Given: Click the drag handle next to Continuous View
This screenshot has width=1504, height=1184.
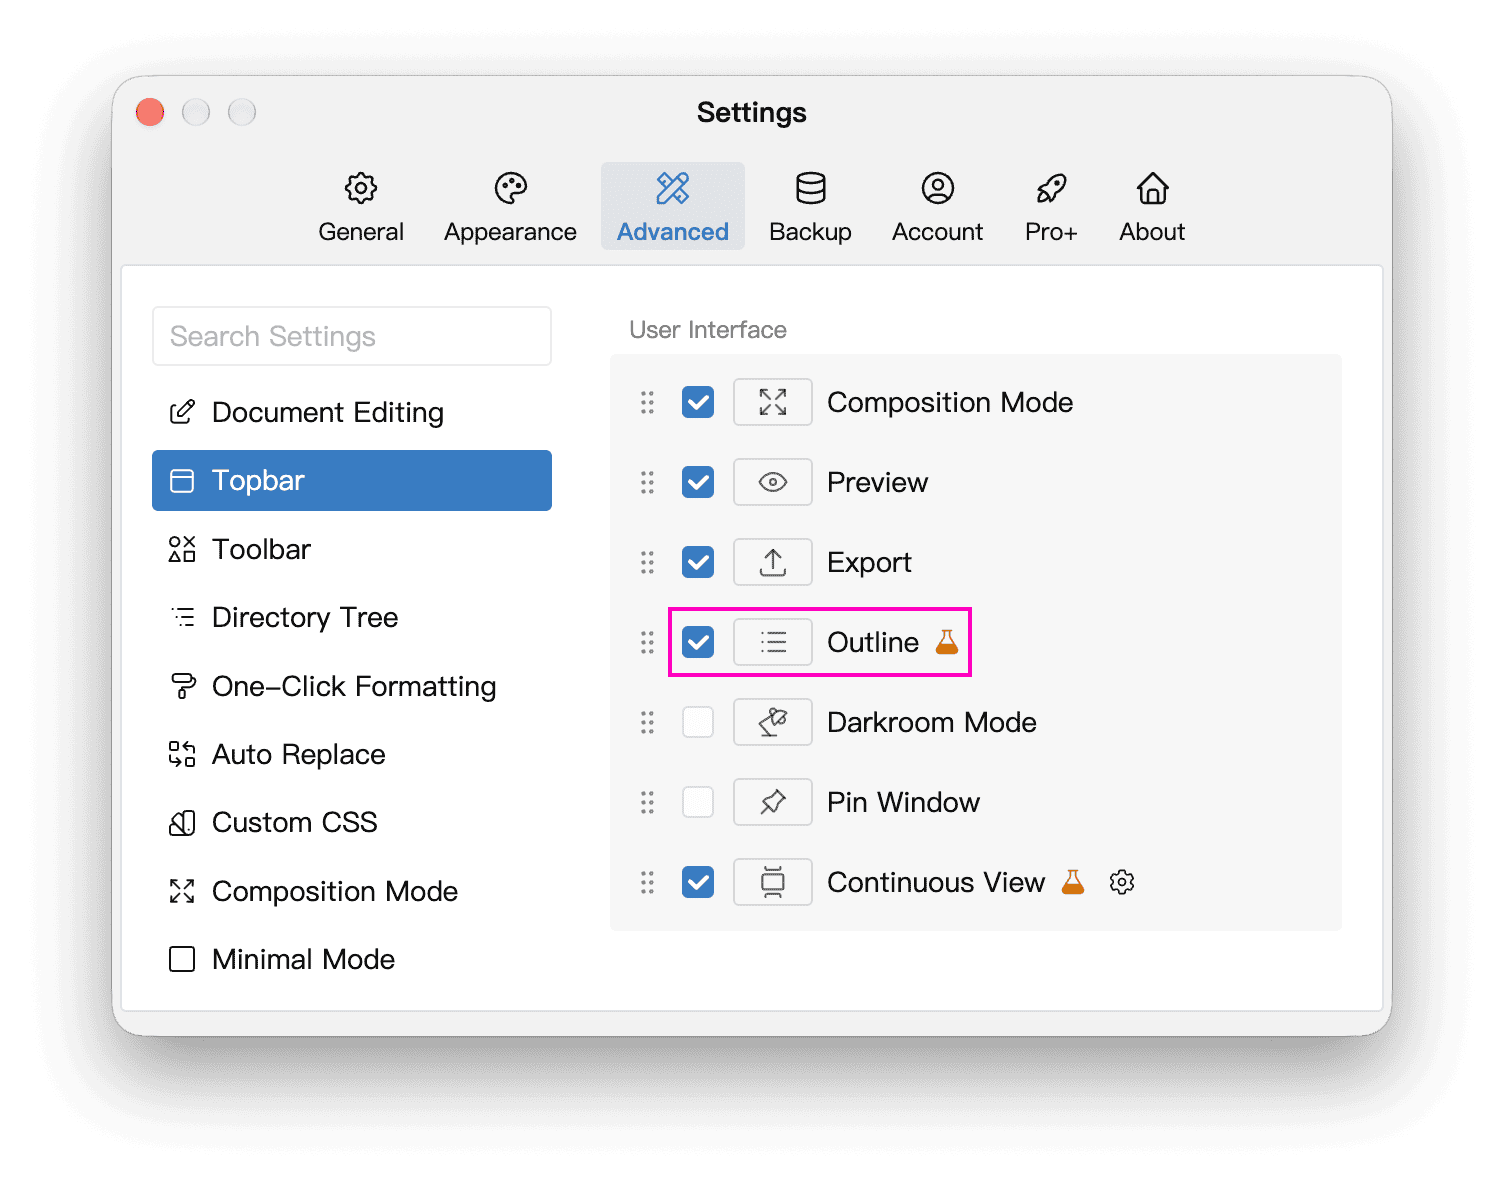Looking at the screenshot, I should pyautogui.click(x=647, y=882).
